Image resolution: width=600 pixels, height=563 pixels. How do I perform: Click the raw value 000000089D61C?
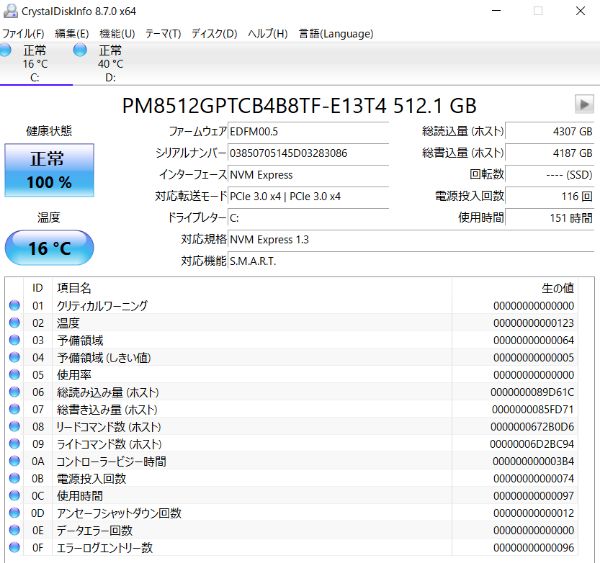click(532, 392)
